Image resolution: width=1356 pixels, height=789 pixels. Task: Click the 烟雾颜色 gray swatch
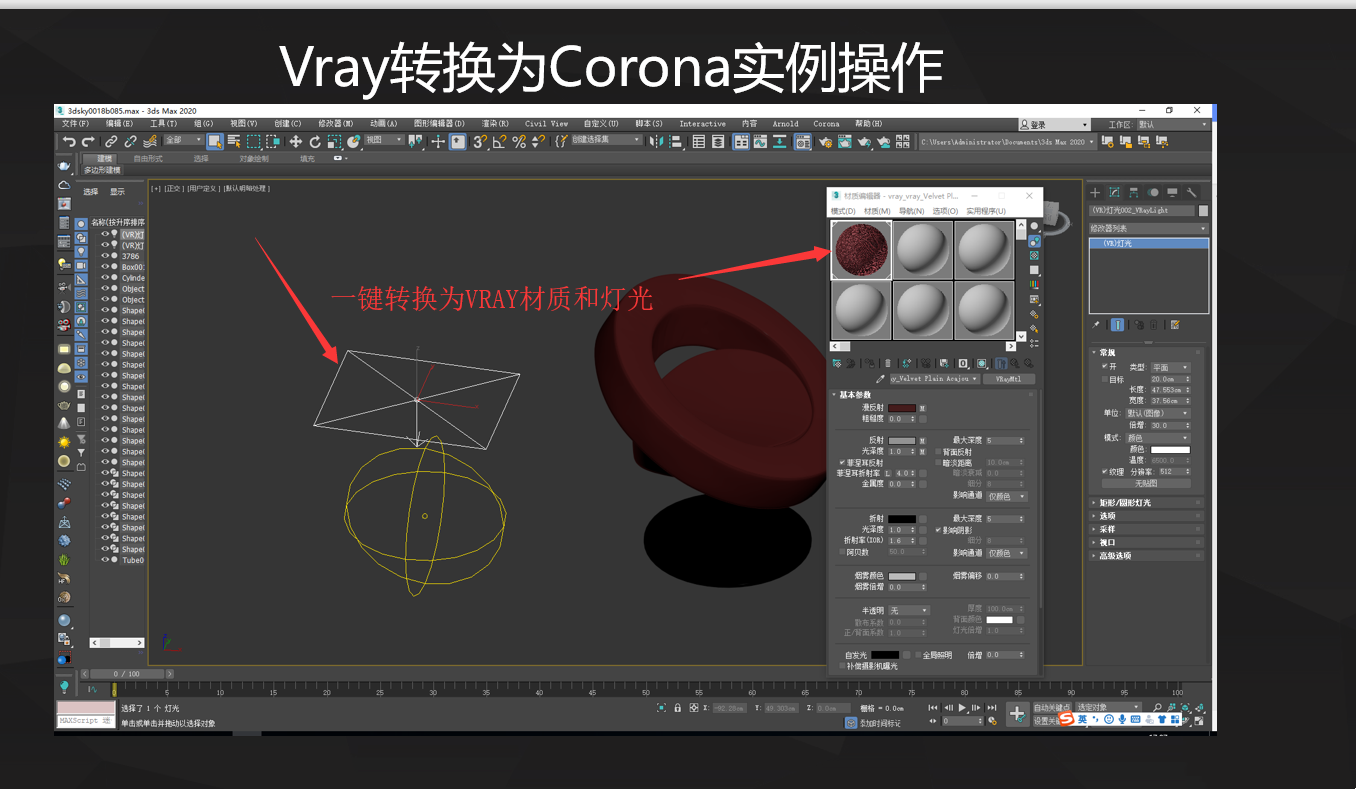click(902, 576)
